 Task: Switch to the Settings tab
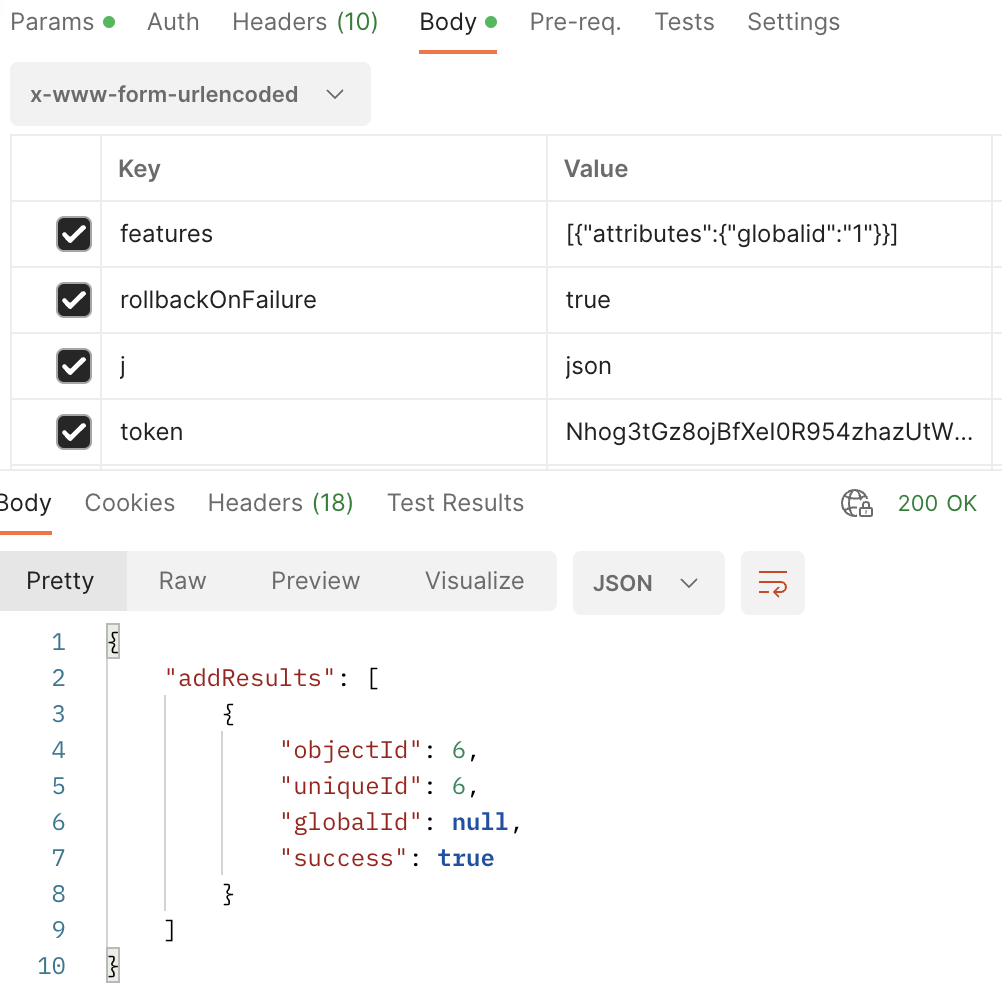(792, 21)
